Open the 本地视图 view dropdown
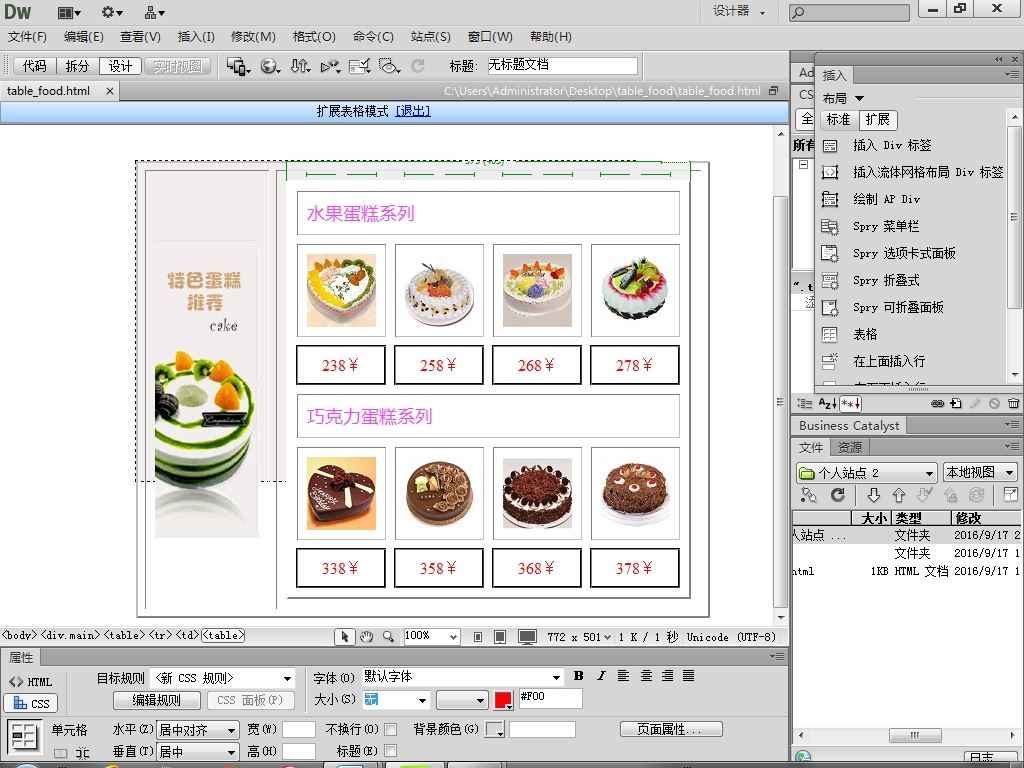1024x768 pixels. pos(980,472)
